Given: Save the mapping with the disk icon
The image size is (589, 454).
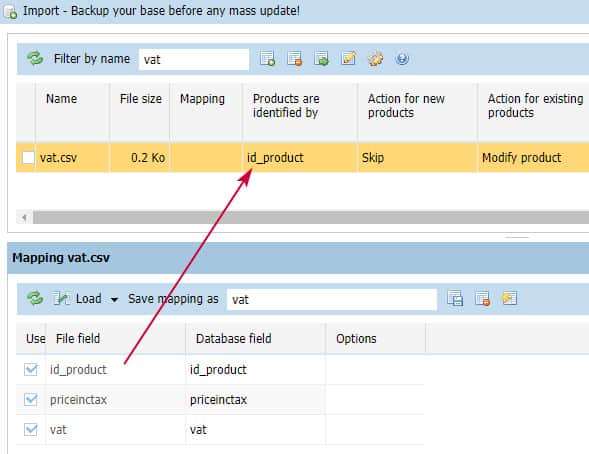Looking at the screenshot, I should click(x=455, y=299).
